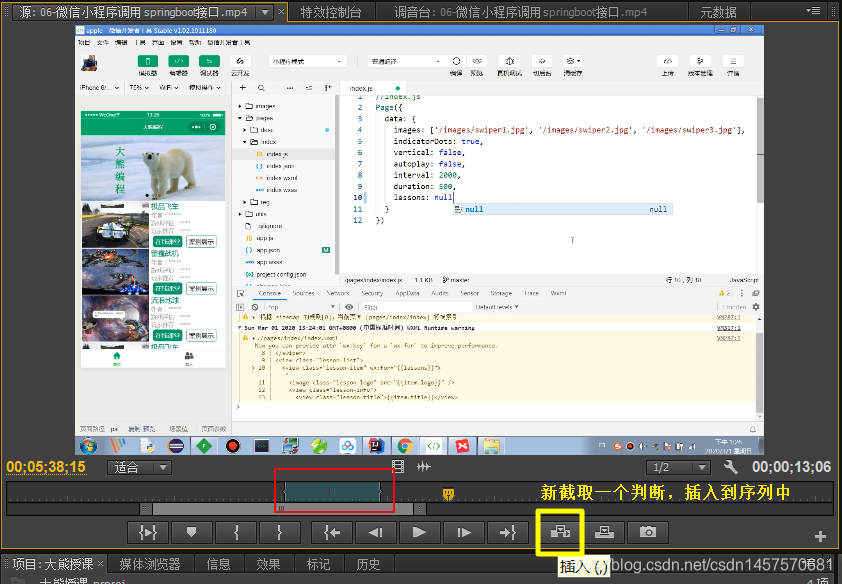842x584 pixels.
Task: Open the 效果 tab
Action: coord(268,564)
